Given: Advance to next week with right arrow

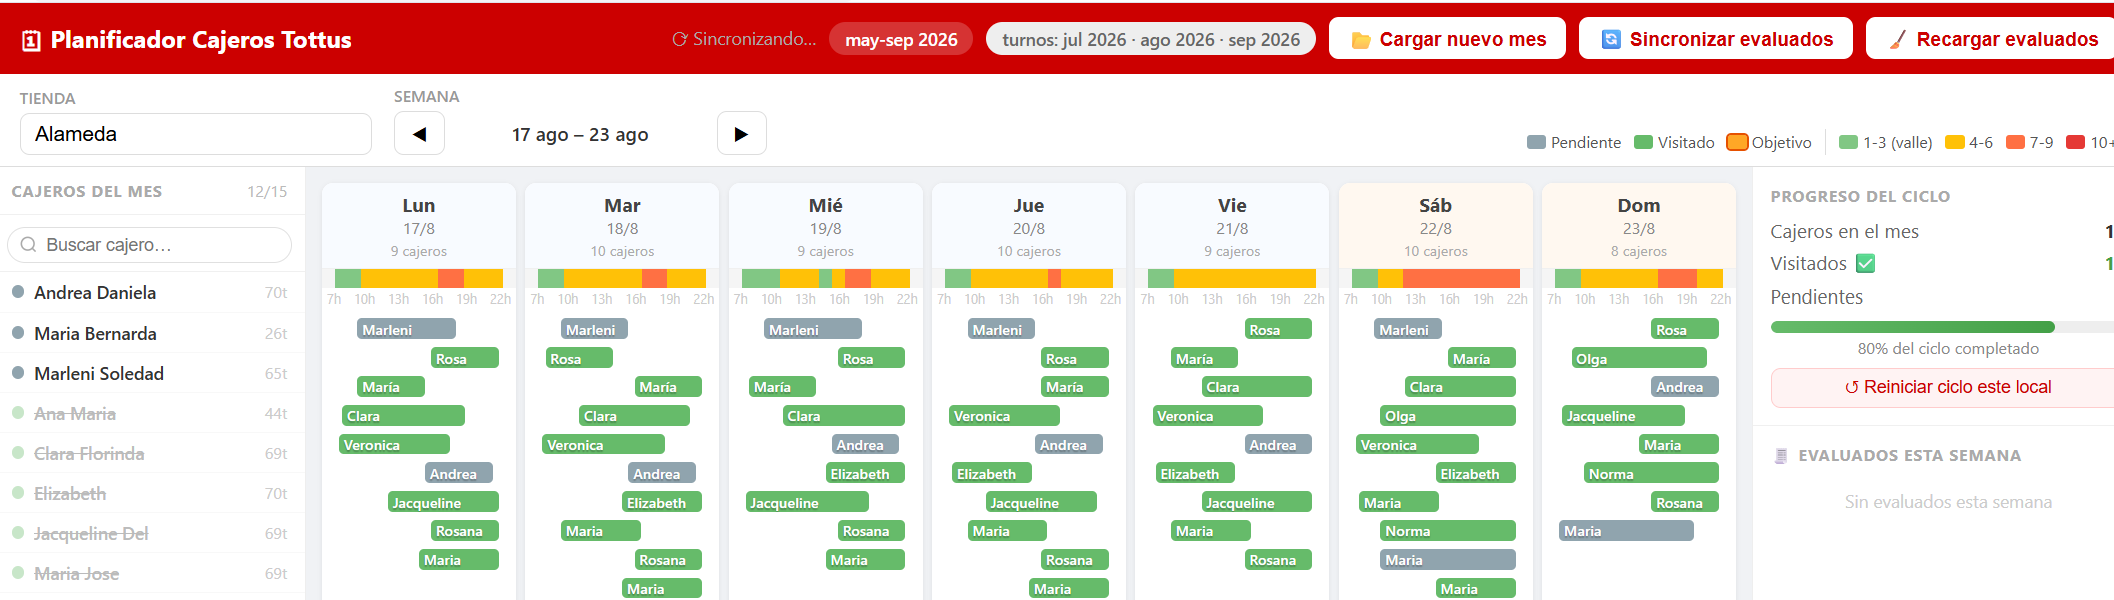Looking at the screenshot, I should (x=741, y=133).
